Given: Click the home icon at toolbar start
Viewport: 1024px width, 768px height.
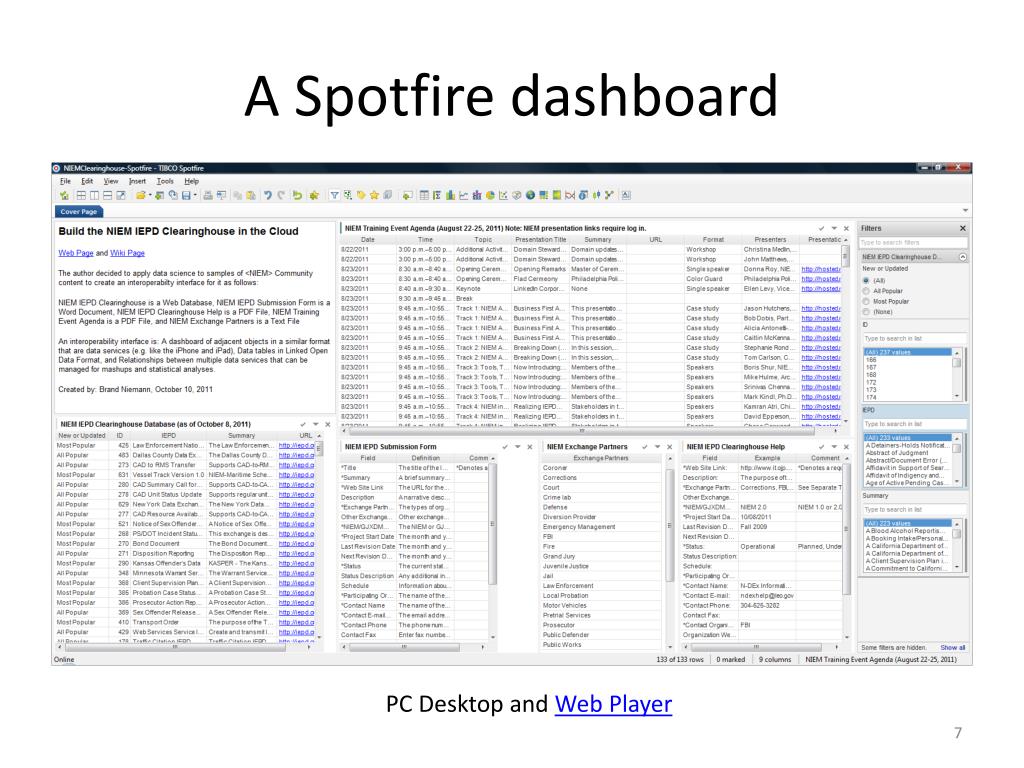Looking at the screenshot, I should point(63,195).
